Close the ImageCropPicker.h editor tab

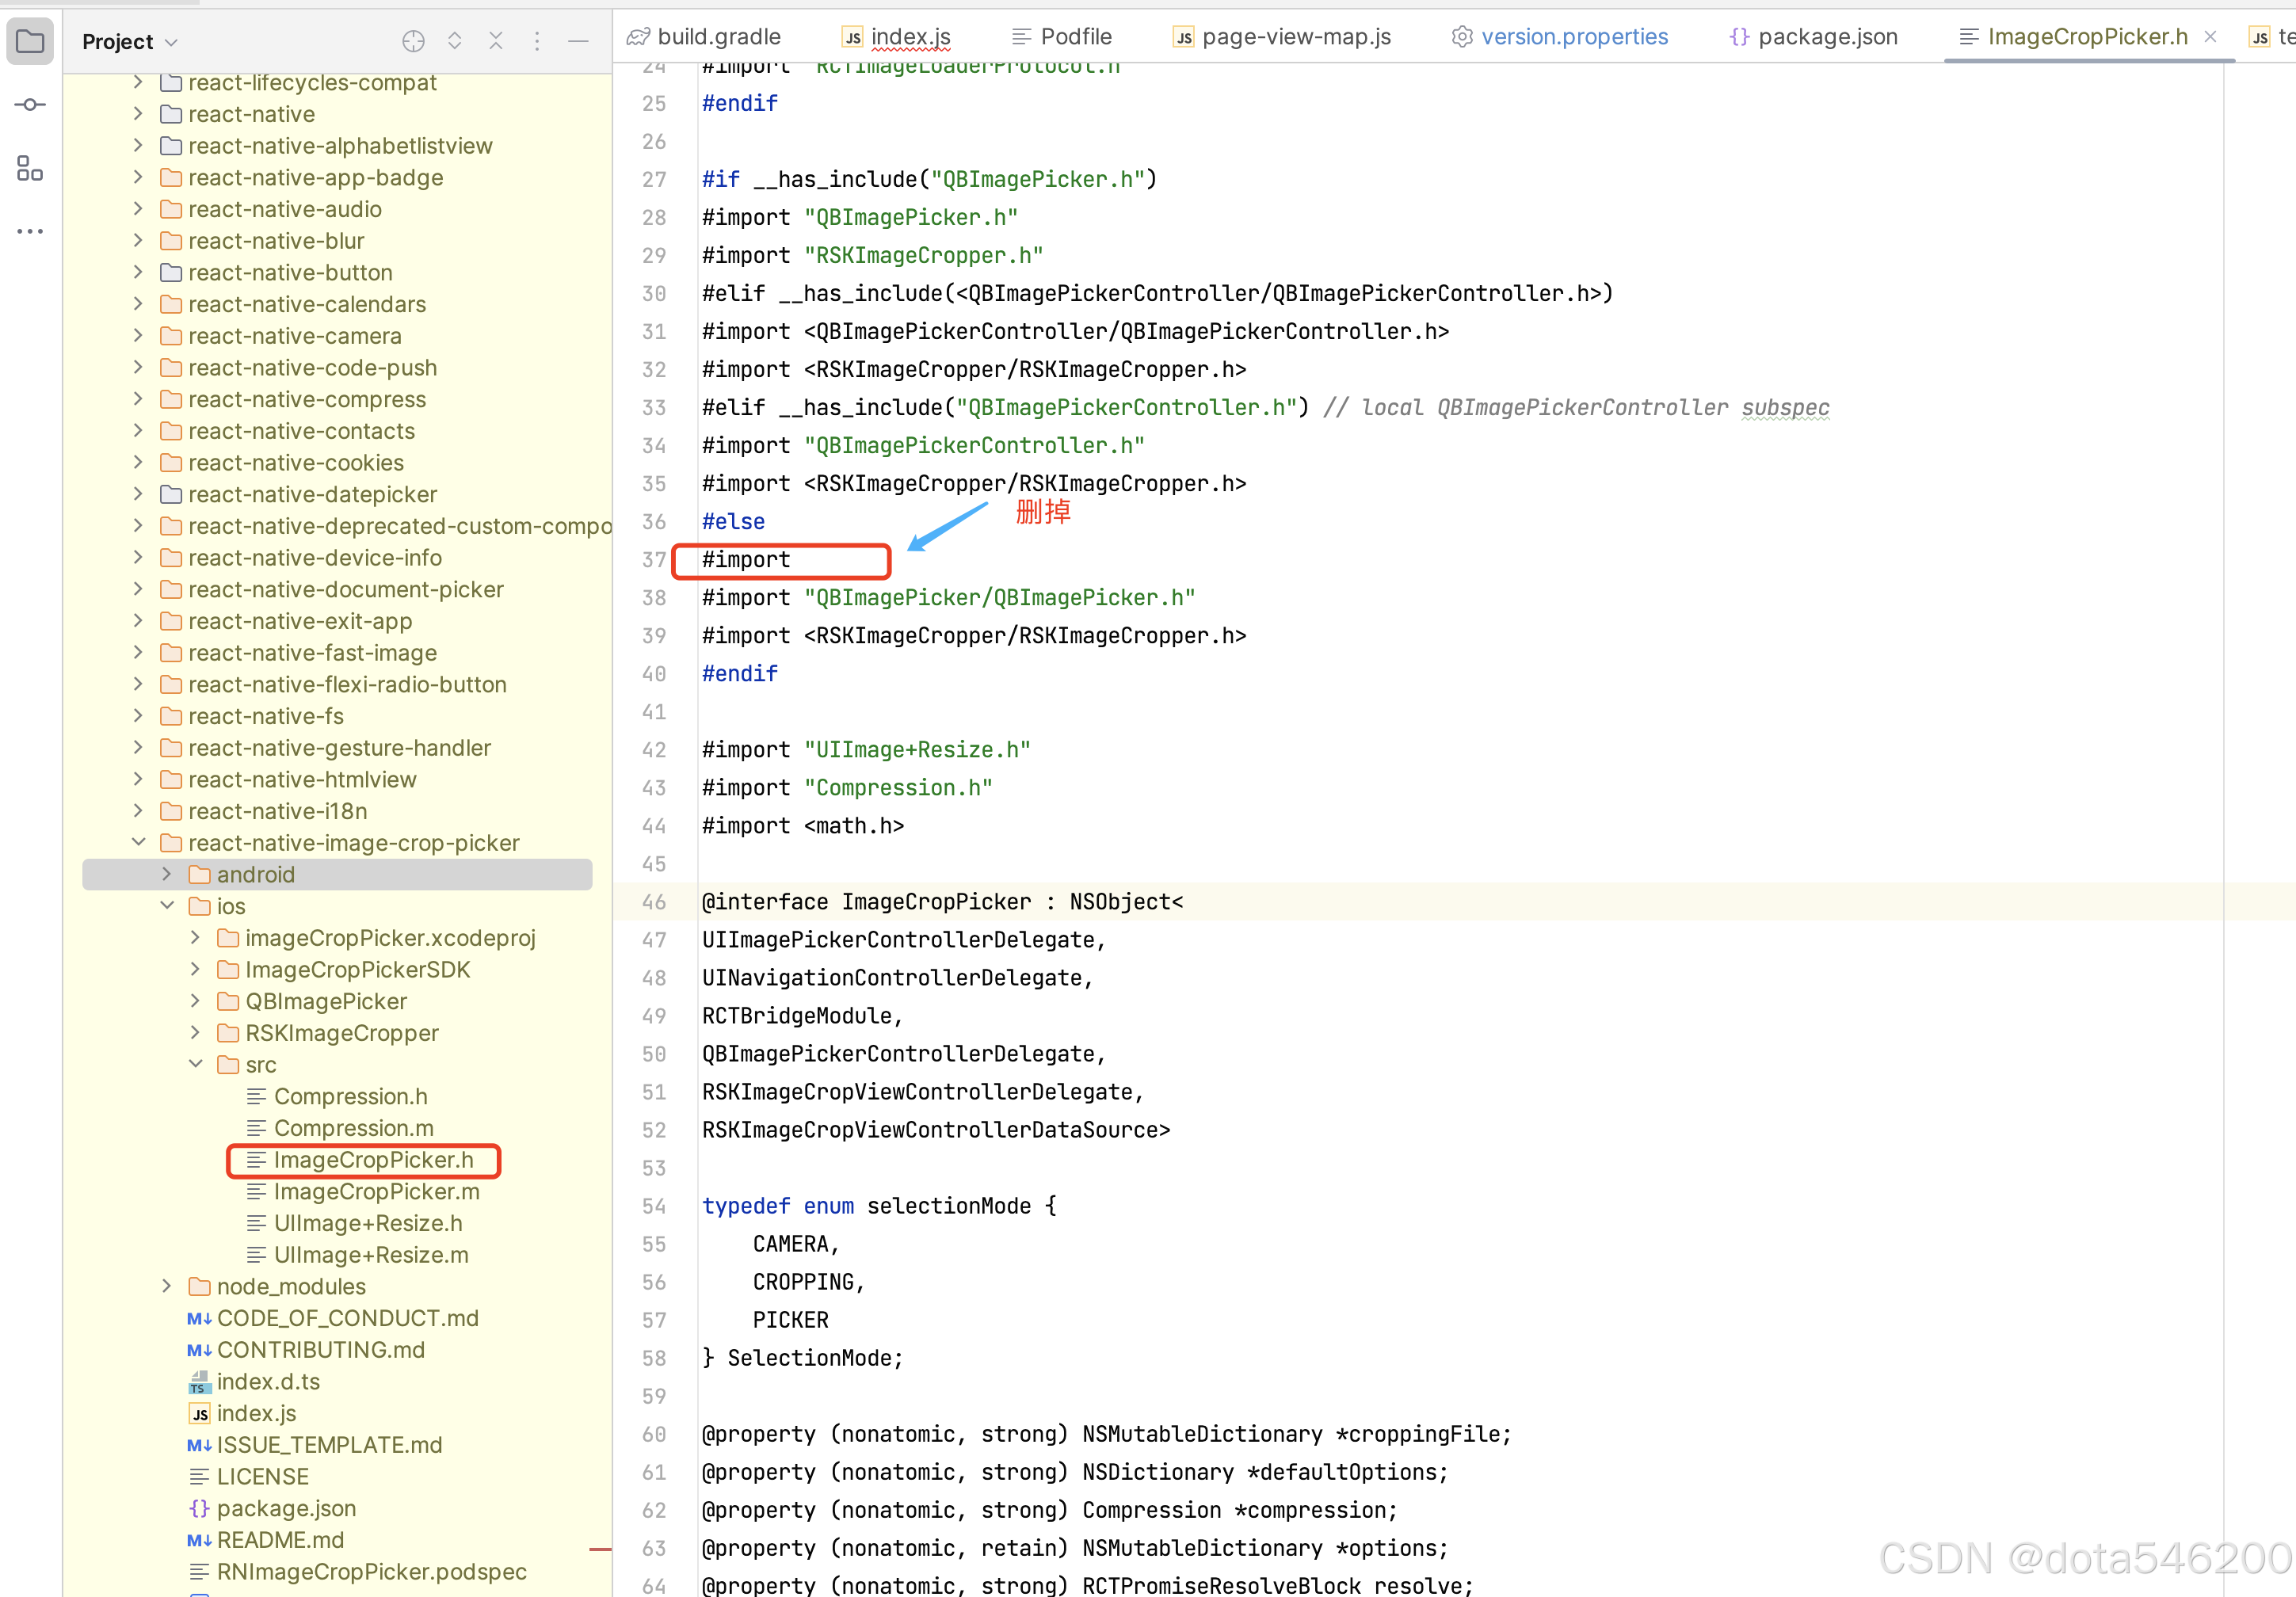click(2211, 37)
